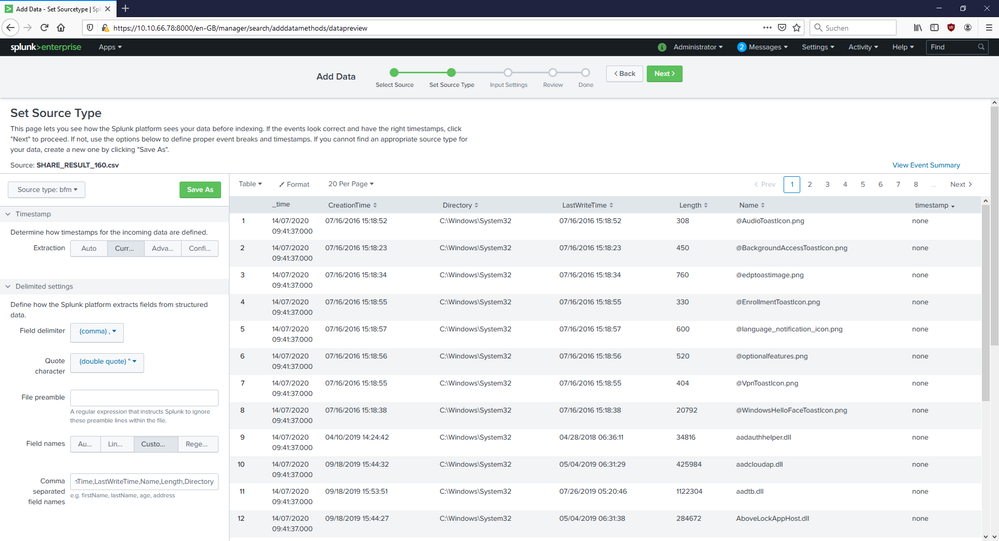Image resolution: width=999 pixels, height=541 pixels.
Task: Open page actions three-dot menu in address bar
Action: point(767,27)
